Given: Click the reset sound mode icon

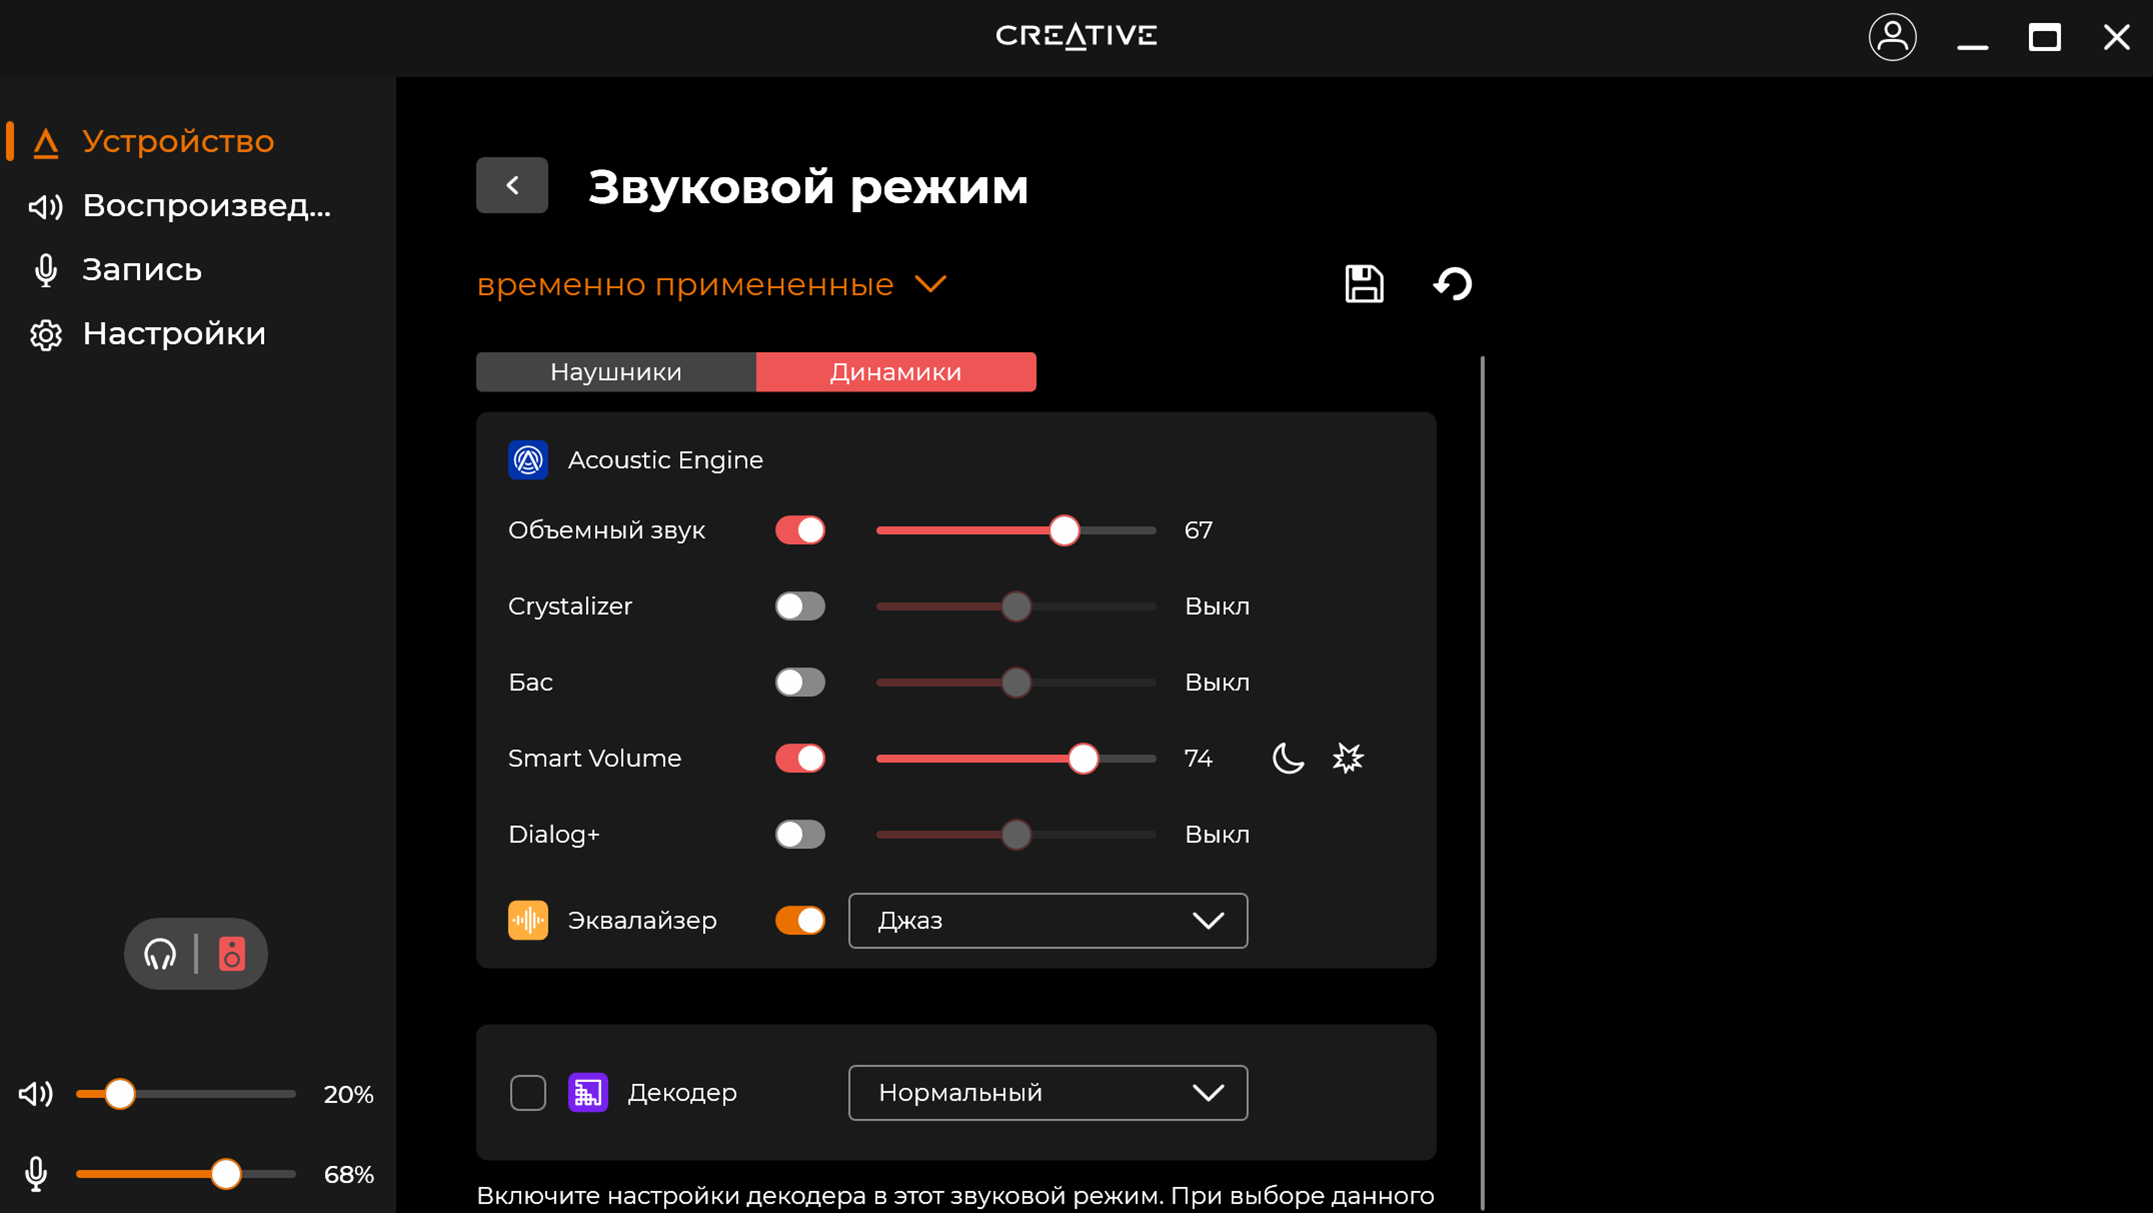Looking at the screenshot, I should pos(1452,284).
